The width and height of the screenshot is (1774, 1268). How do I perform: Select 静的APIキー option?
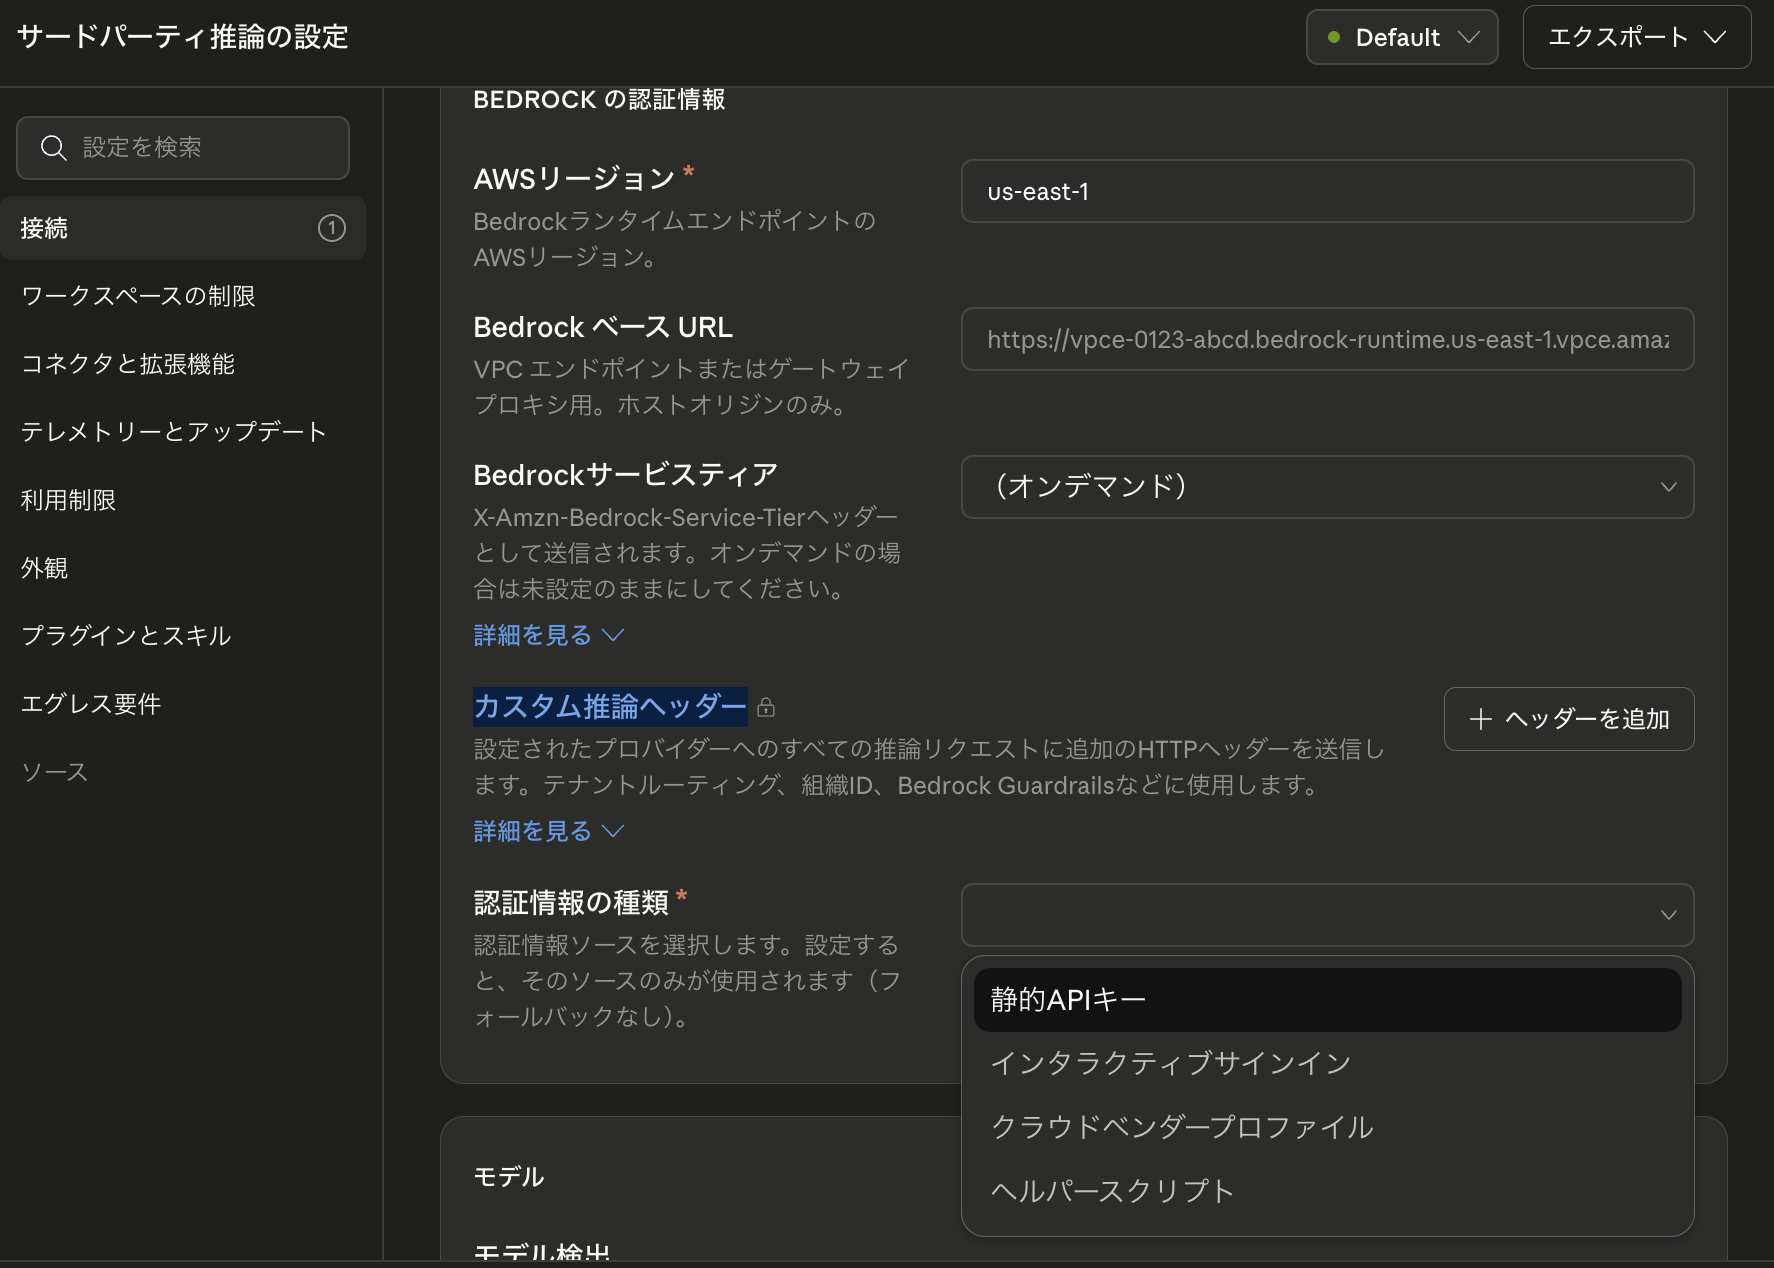coord(1327,1000)
